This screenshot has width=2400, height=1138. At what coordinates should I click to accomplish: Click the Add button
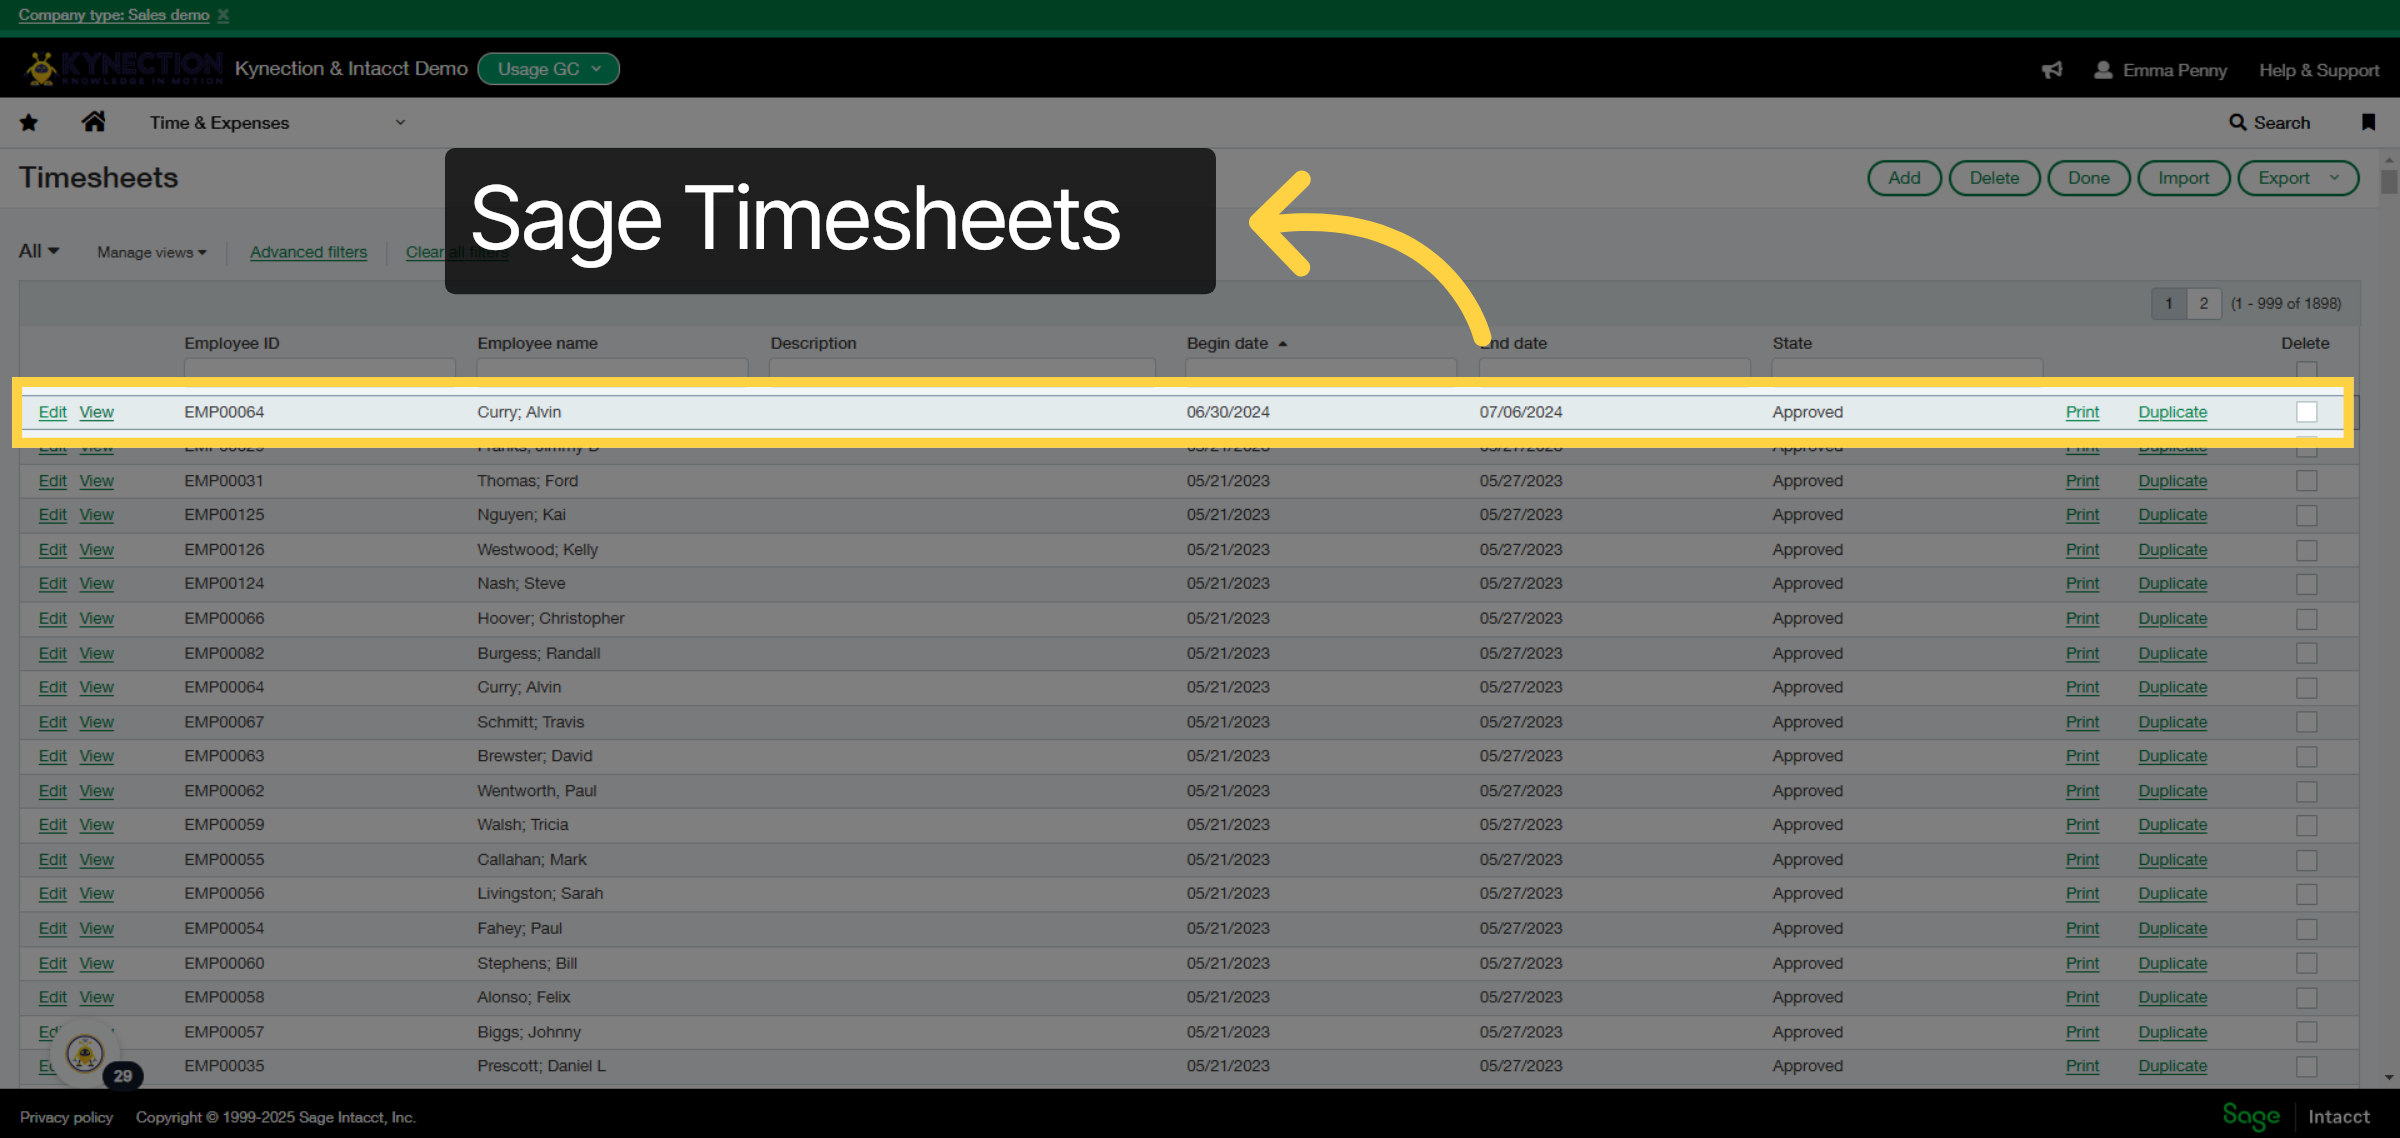click(x=1904, y=178)
